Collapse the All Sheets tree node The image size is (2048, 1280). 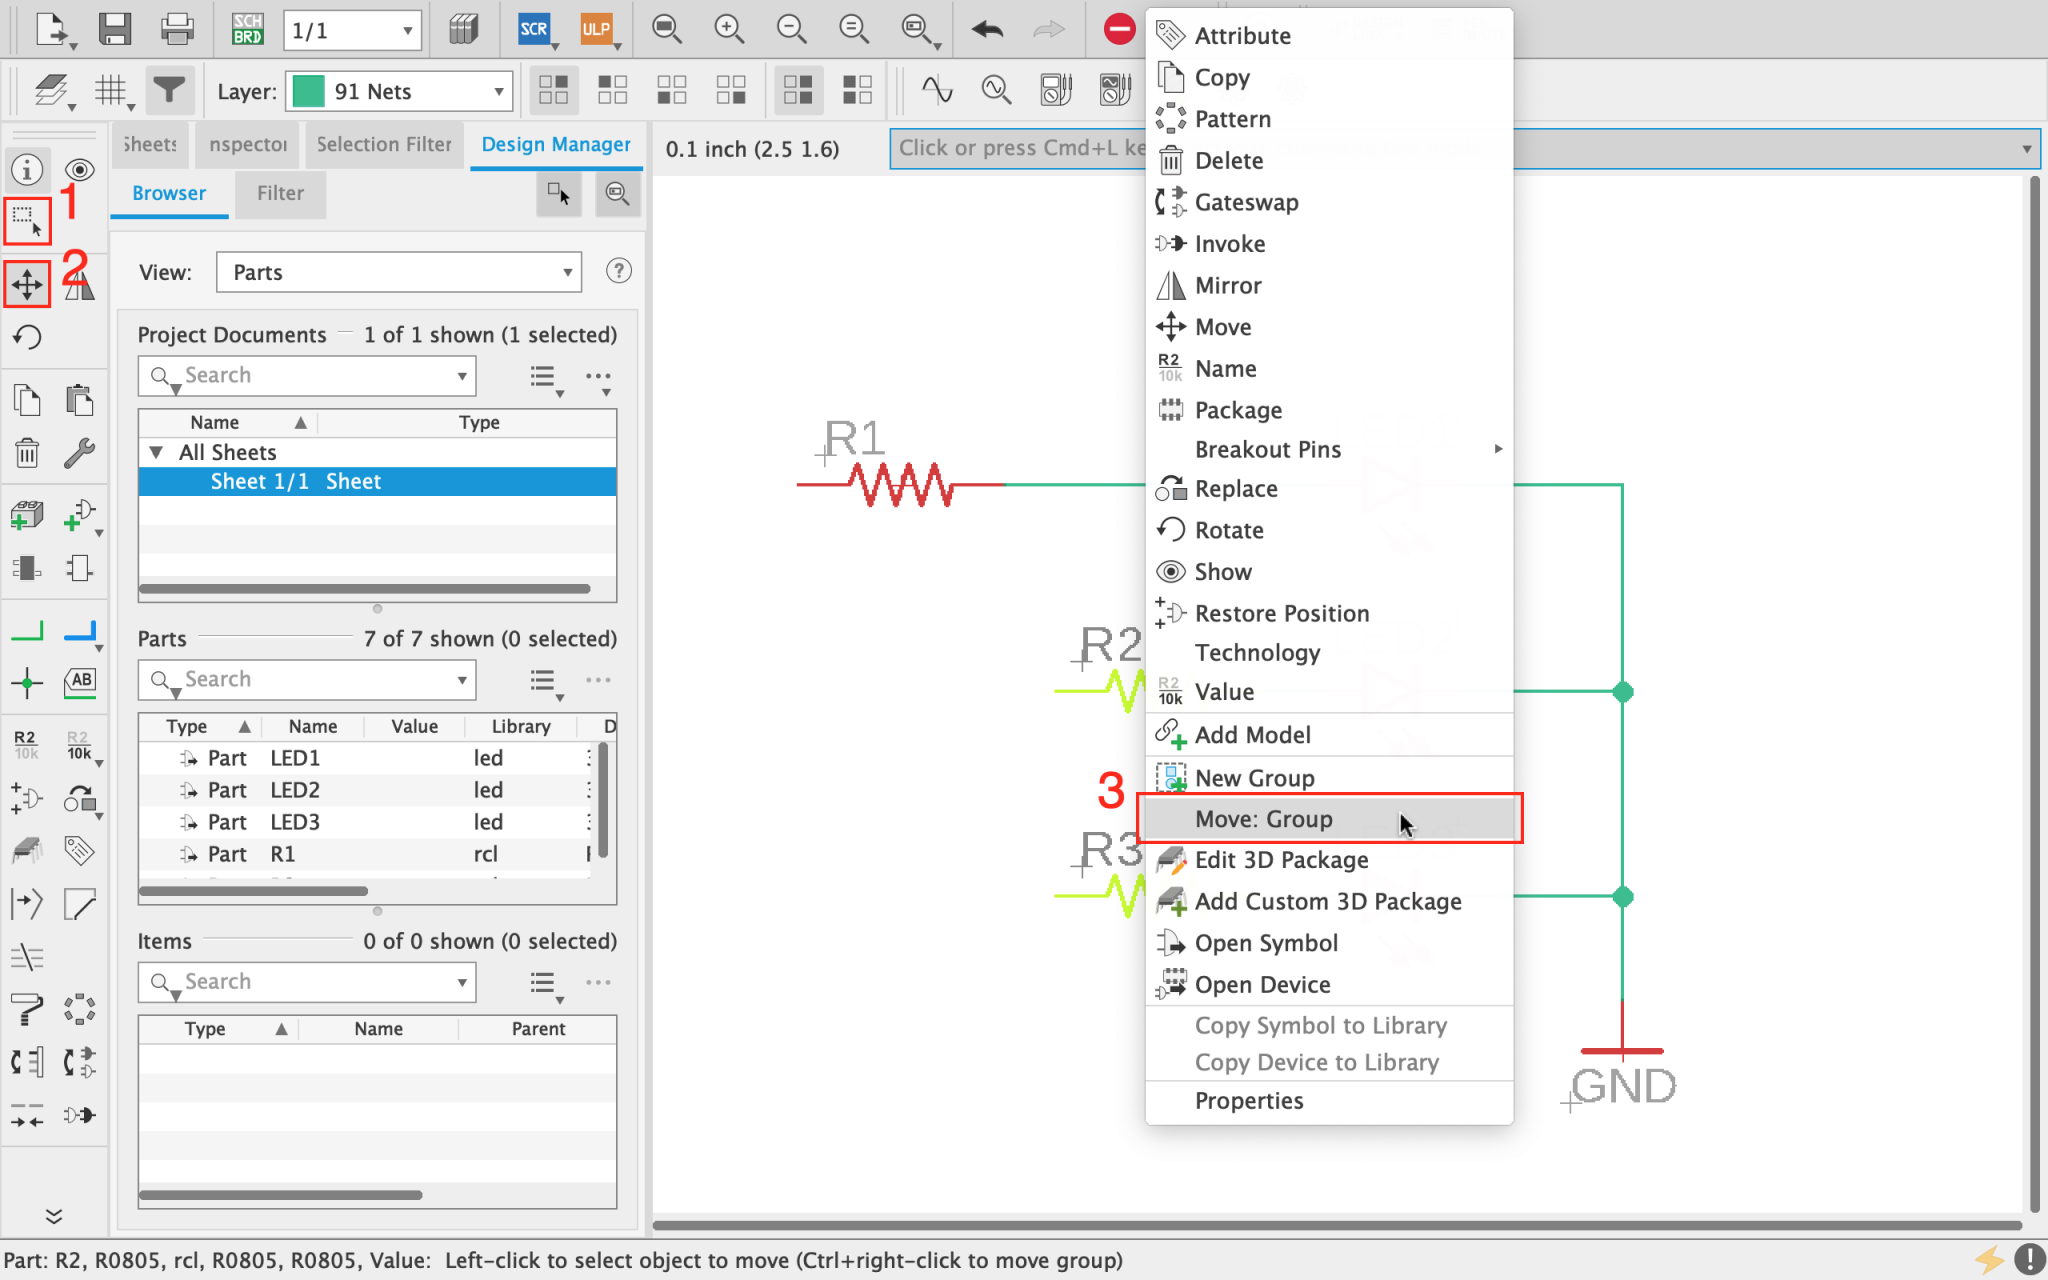[157, 452]
